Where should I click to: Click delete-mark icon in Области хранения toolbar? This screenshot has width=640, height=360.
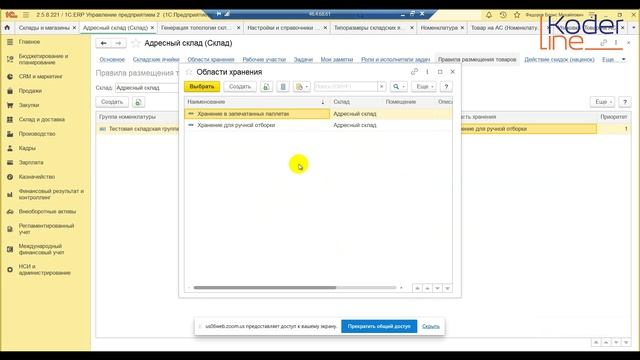pos(283,87)
